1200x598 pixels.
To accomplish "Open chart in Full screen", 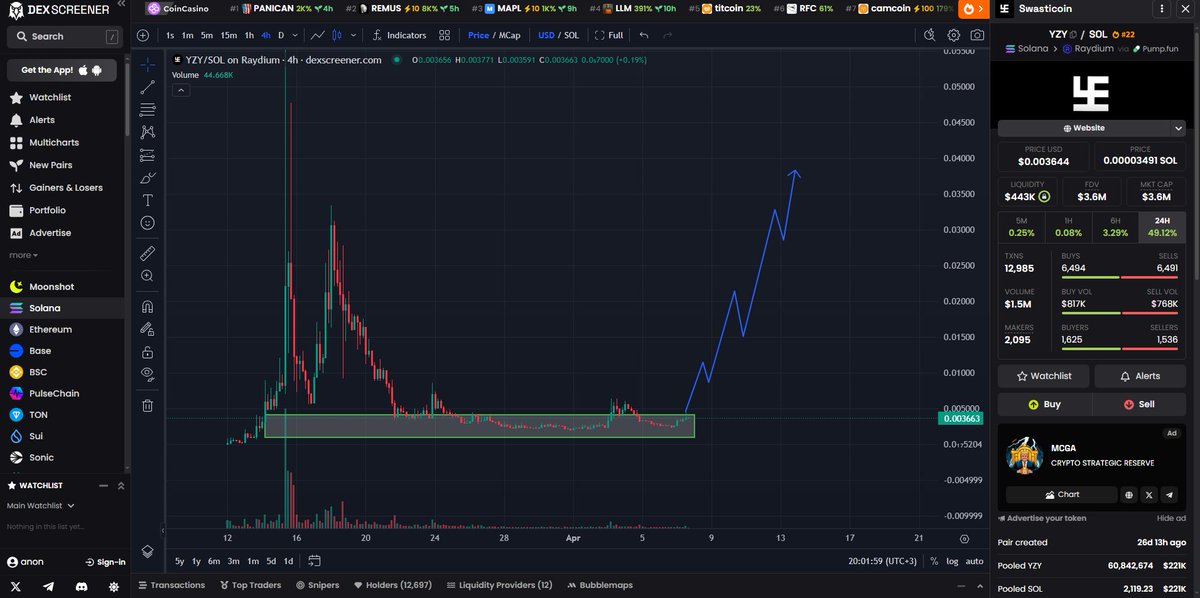I will tap(609, 35).
